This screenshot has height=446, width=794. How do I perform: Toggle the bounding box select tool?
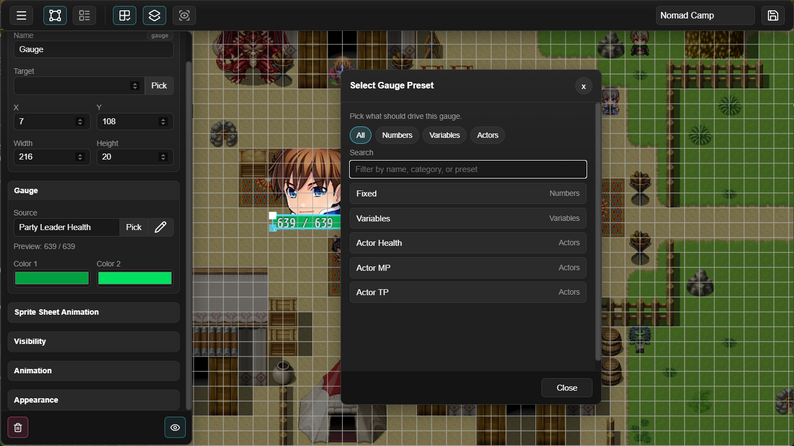click(x=55, y=16)
